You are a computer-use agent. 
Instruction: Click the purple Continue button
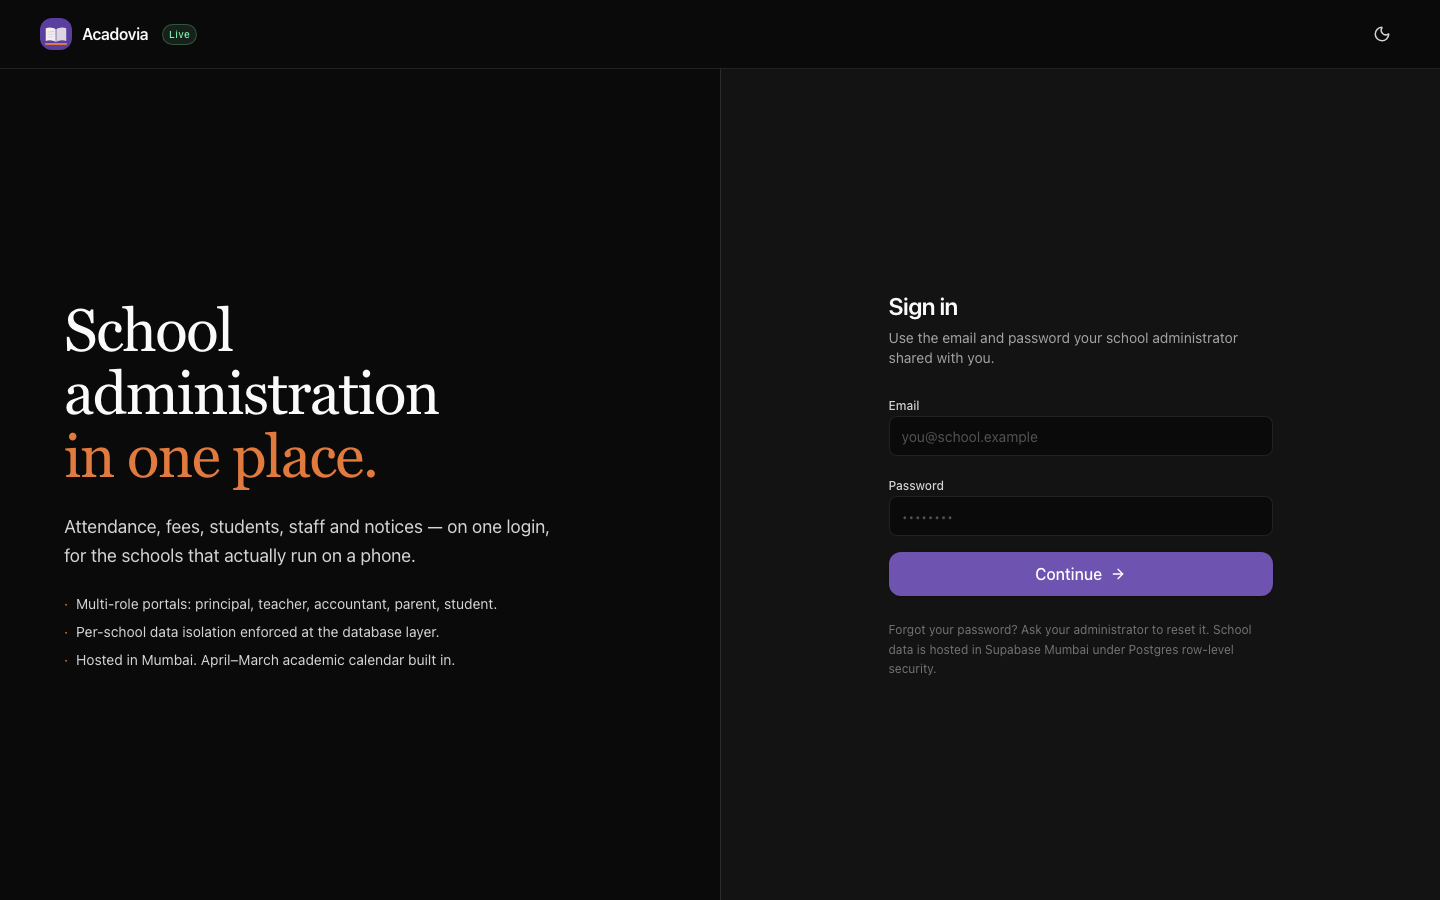[1080, 574]
